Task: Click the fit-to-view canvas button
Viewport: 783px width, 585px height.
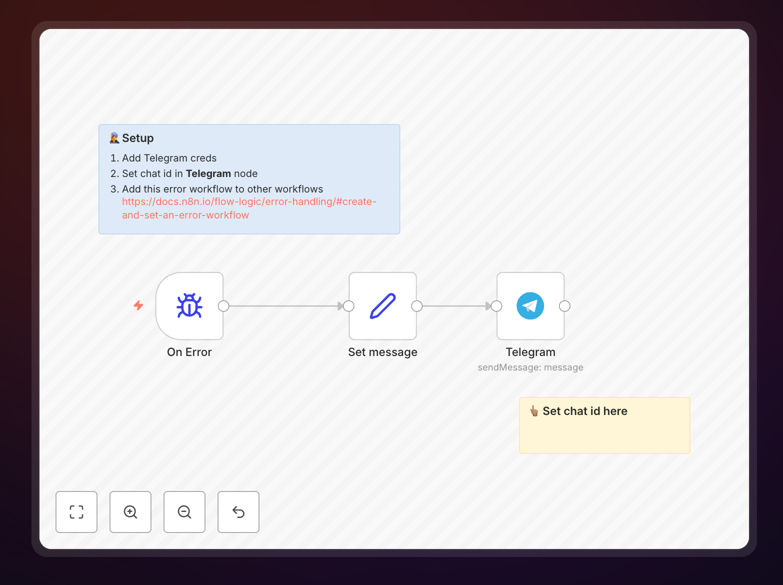Action: [76, 512]
